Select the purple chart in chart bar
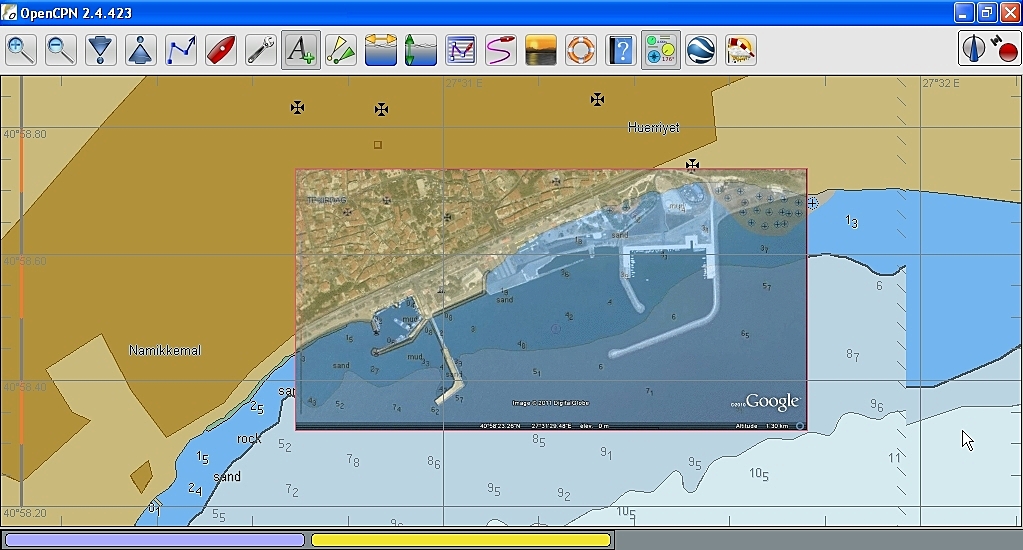Viewport: 1023px width, 550px height. click(x=155, y=540)
